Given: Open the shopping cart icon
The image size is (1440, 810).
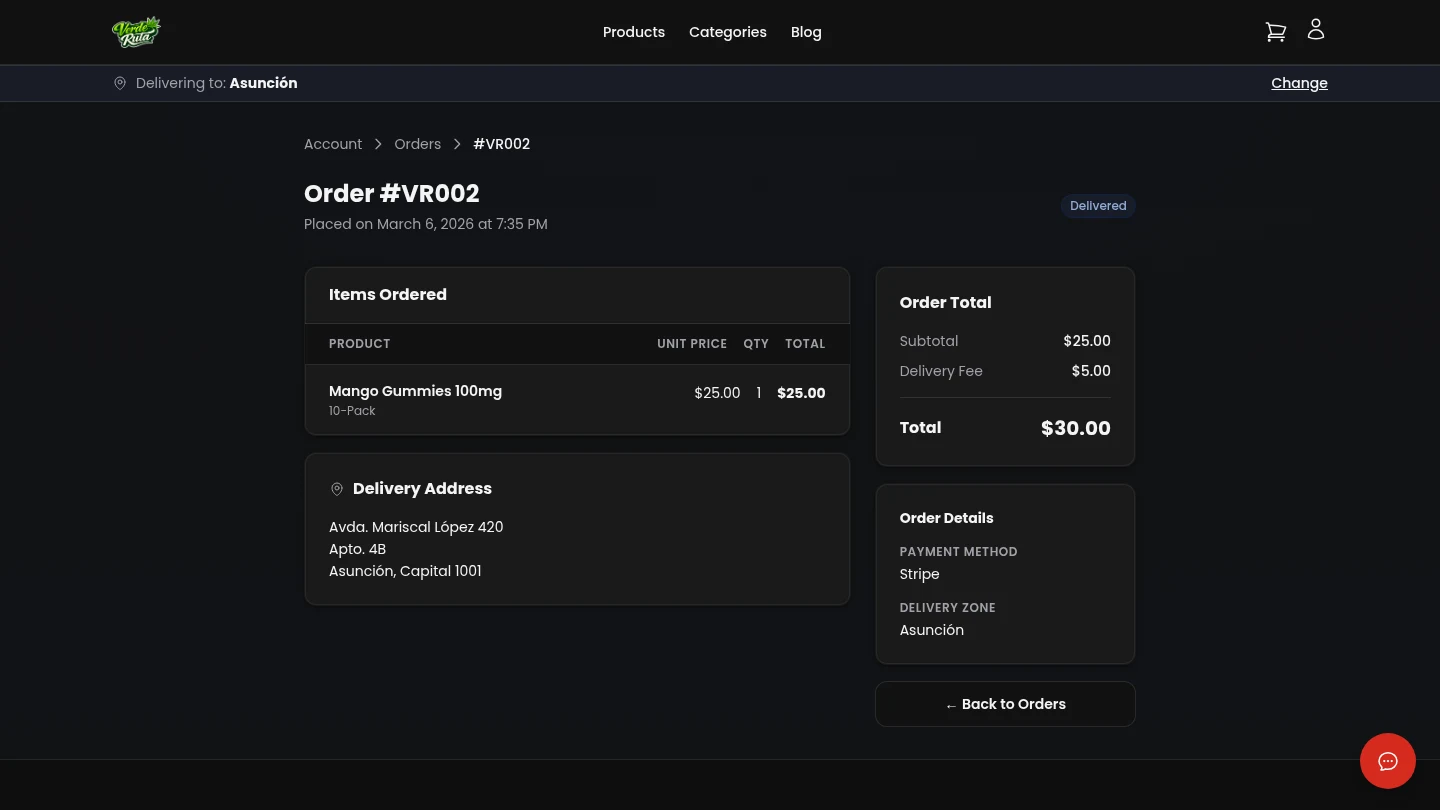Looking at the screenshot, I should tap(1275, 31).
